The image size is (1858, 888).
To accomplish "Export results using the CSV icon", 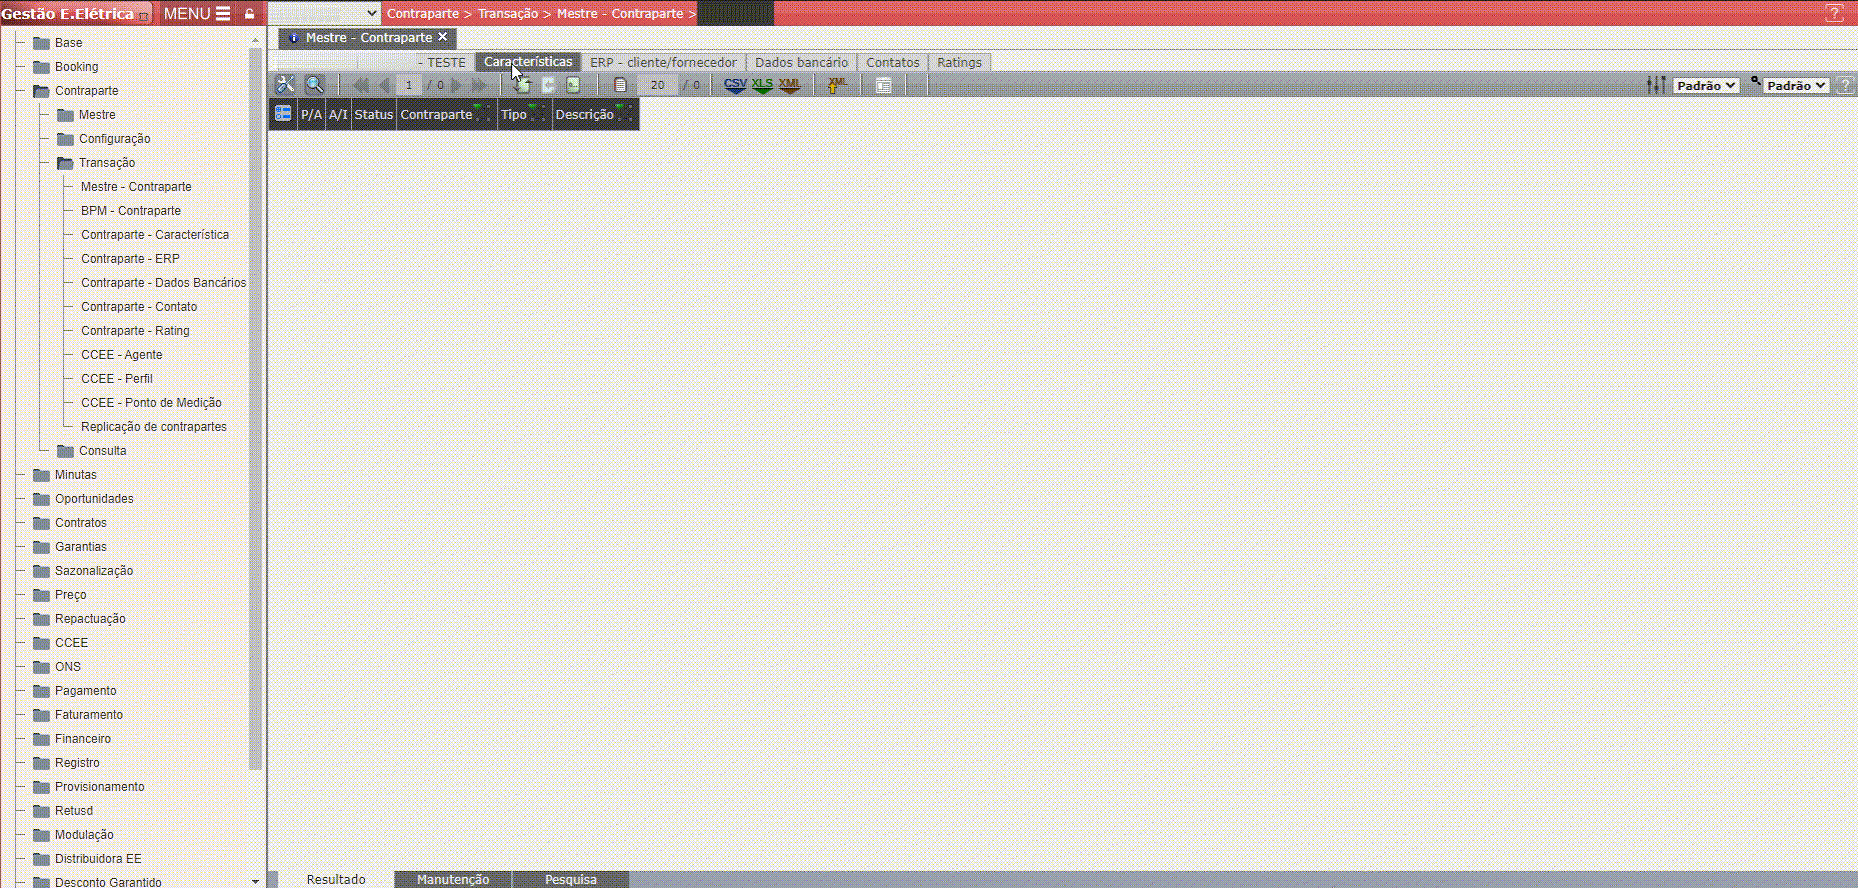I will pyautogui.click(x=735, y=85).
